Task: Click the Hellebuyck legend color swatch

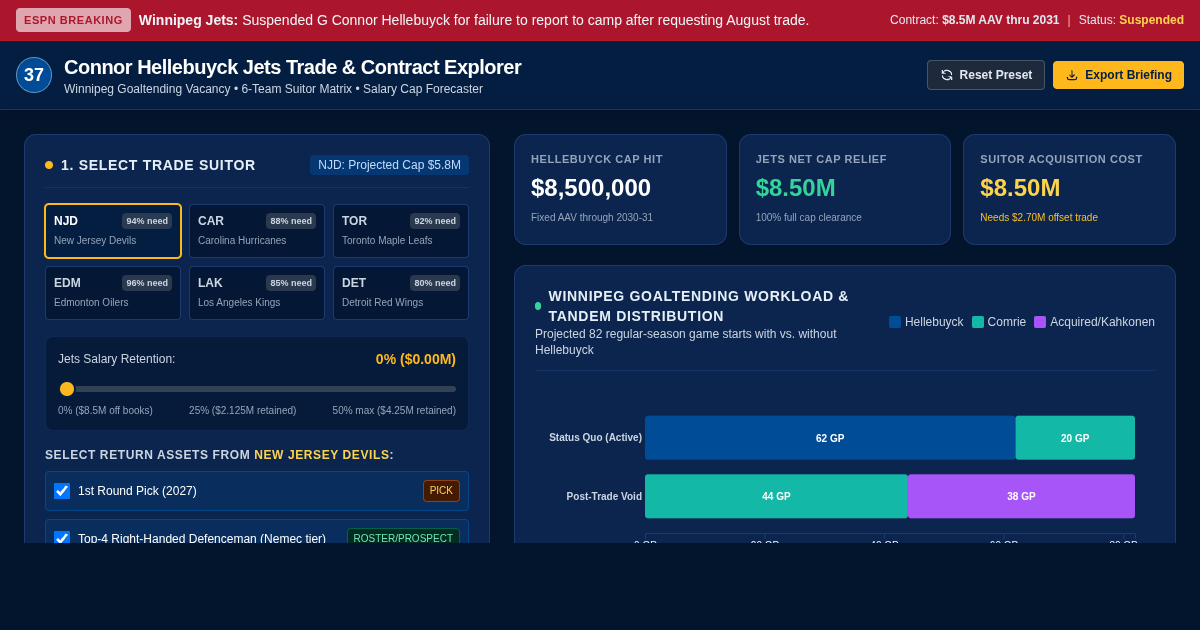Action: click(895, 322)
